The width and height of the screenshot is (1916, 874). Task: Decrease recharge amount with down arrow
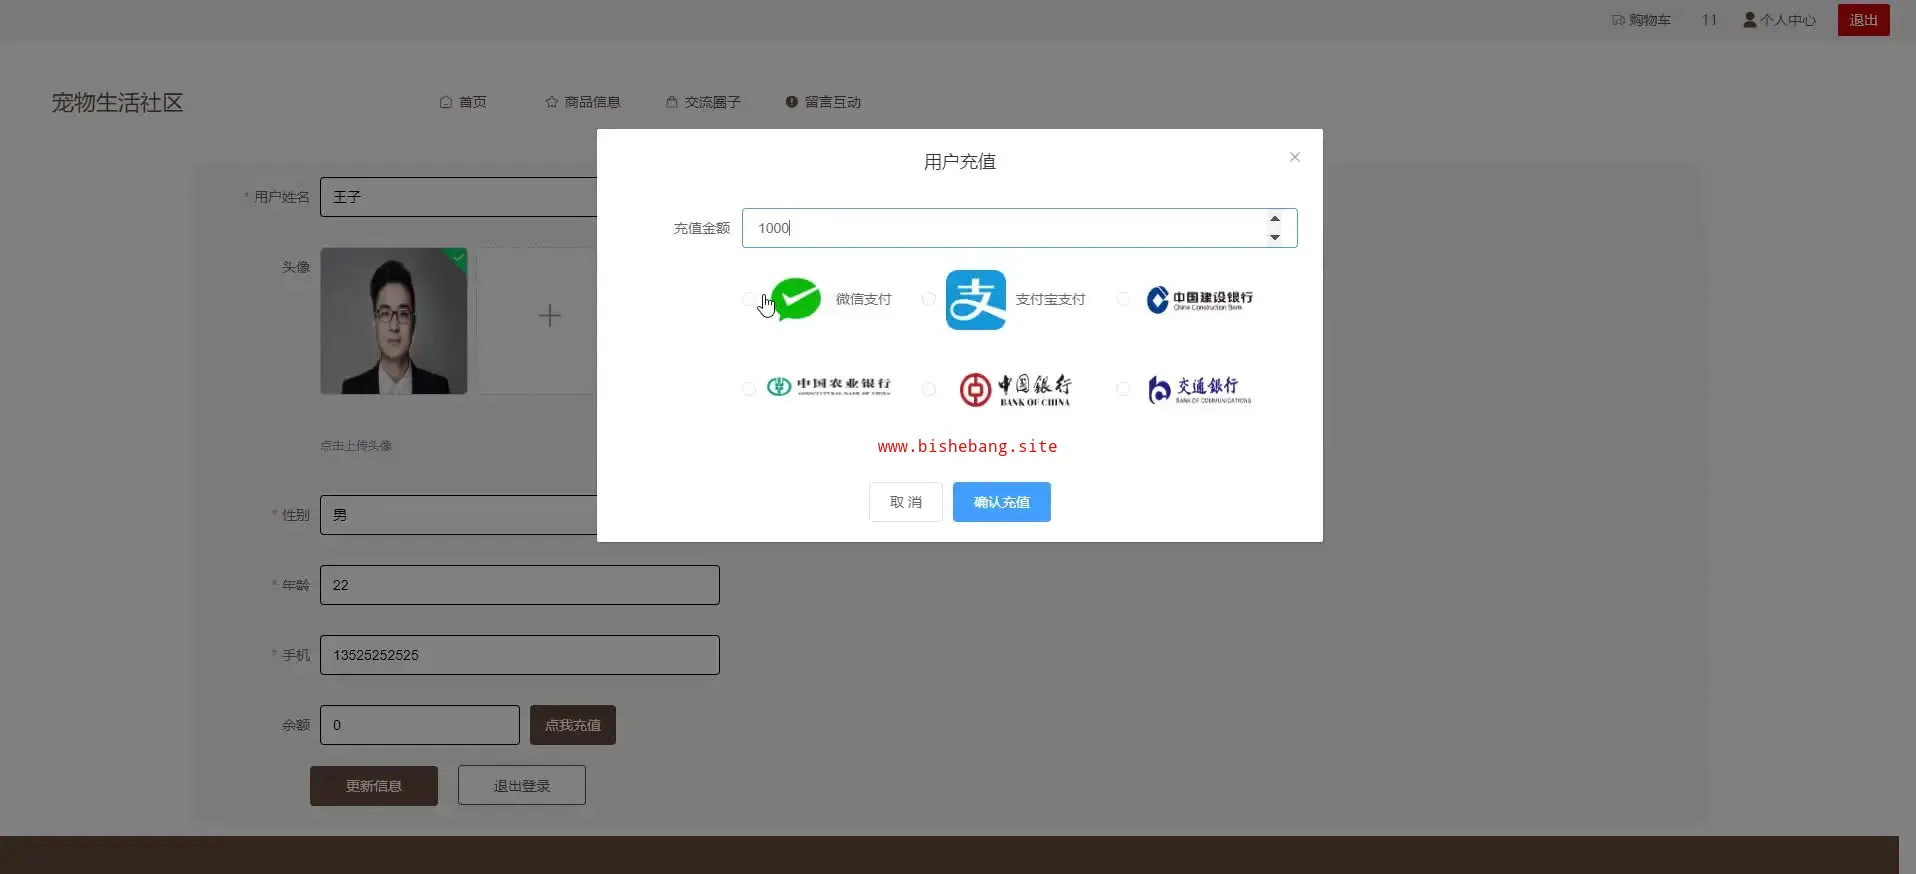click(1275, 237)
